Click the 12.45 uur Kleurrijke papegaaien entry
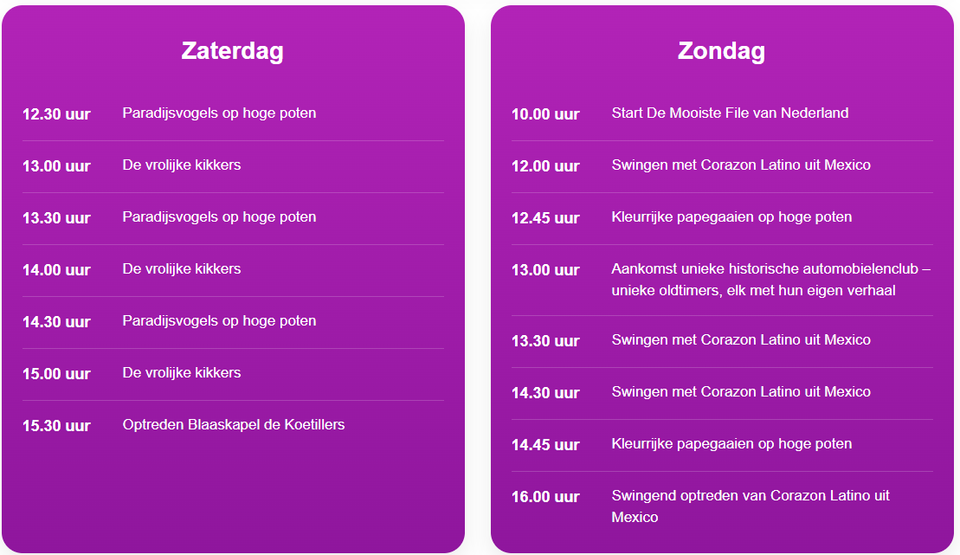Image resolution: width=960 pixels, height=555 pixels. [x=732, y=217]
